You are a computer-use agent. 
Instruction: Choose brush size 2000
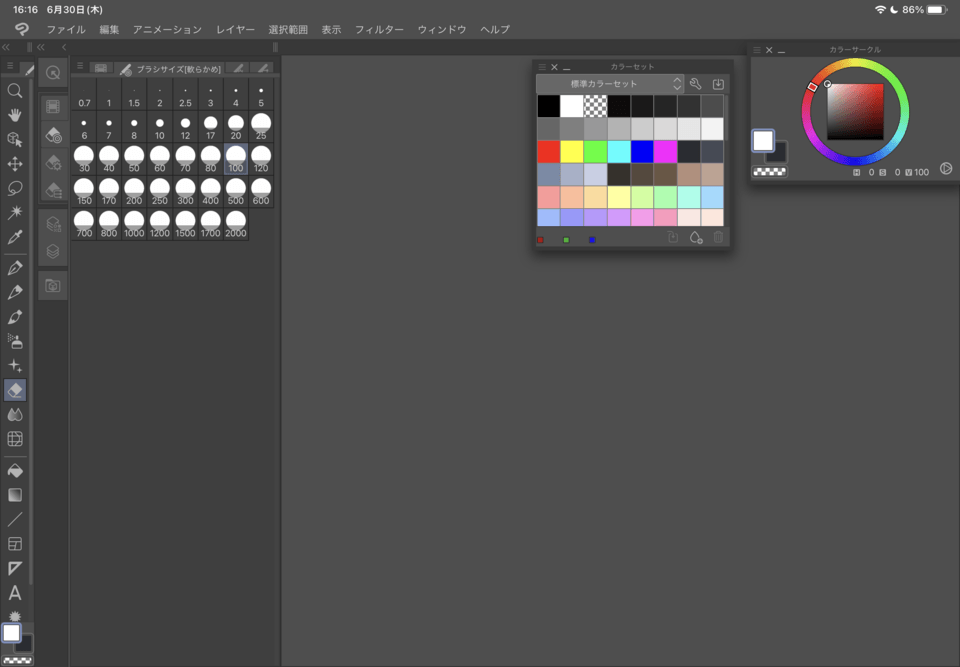tap(236, 225)
